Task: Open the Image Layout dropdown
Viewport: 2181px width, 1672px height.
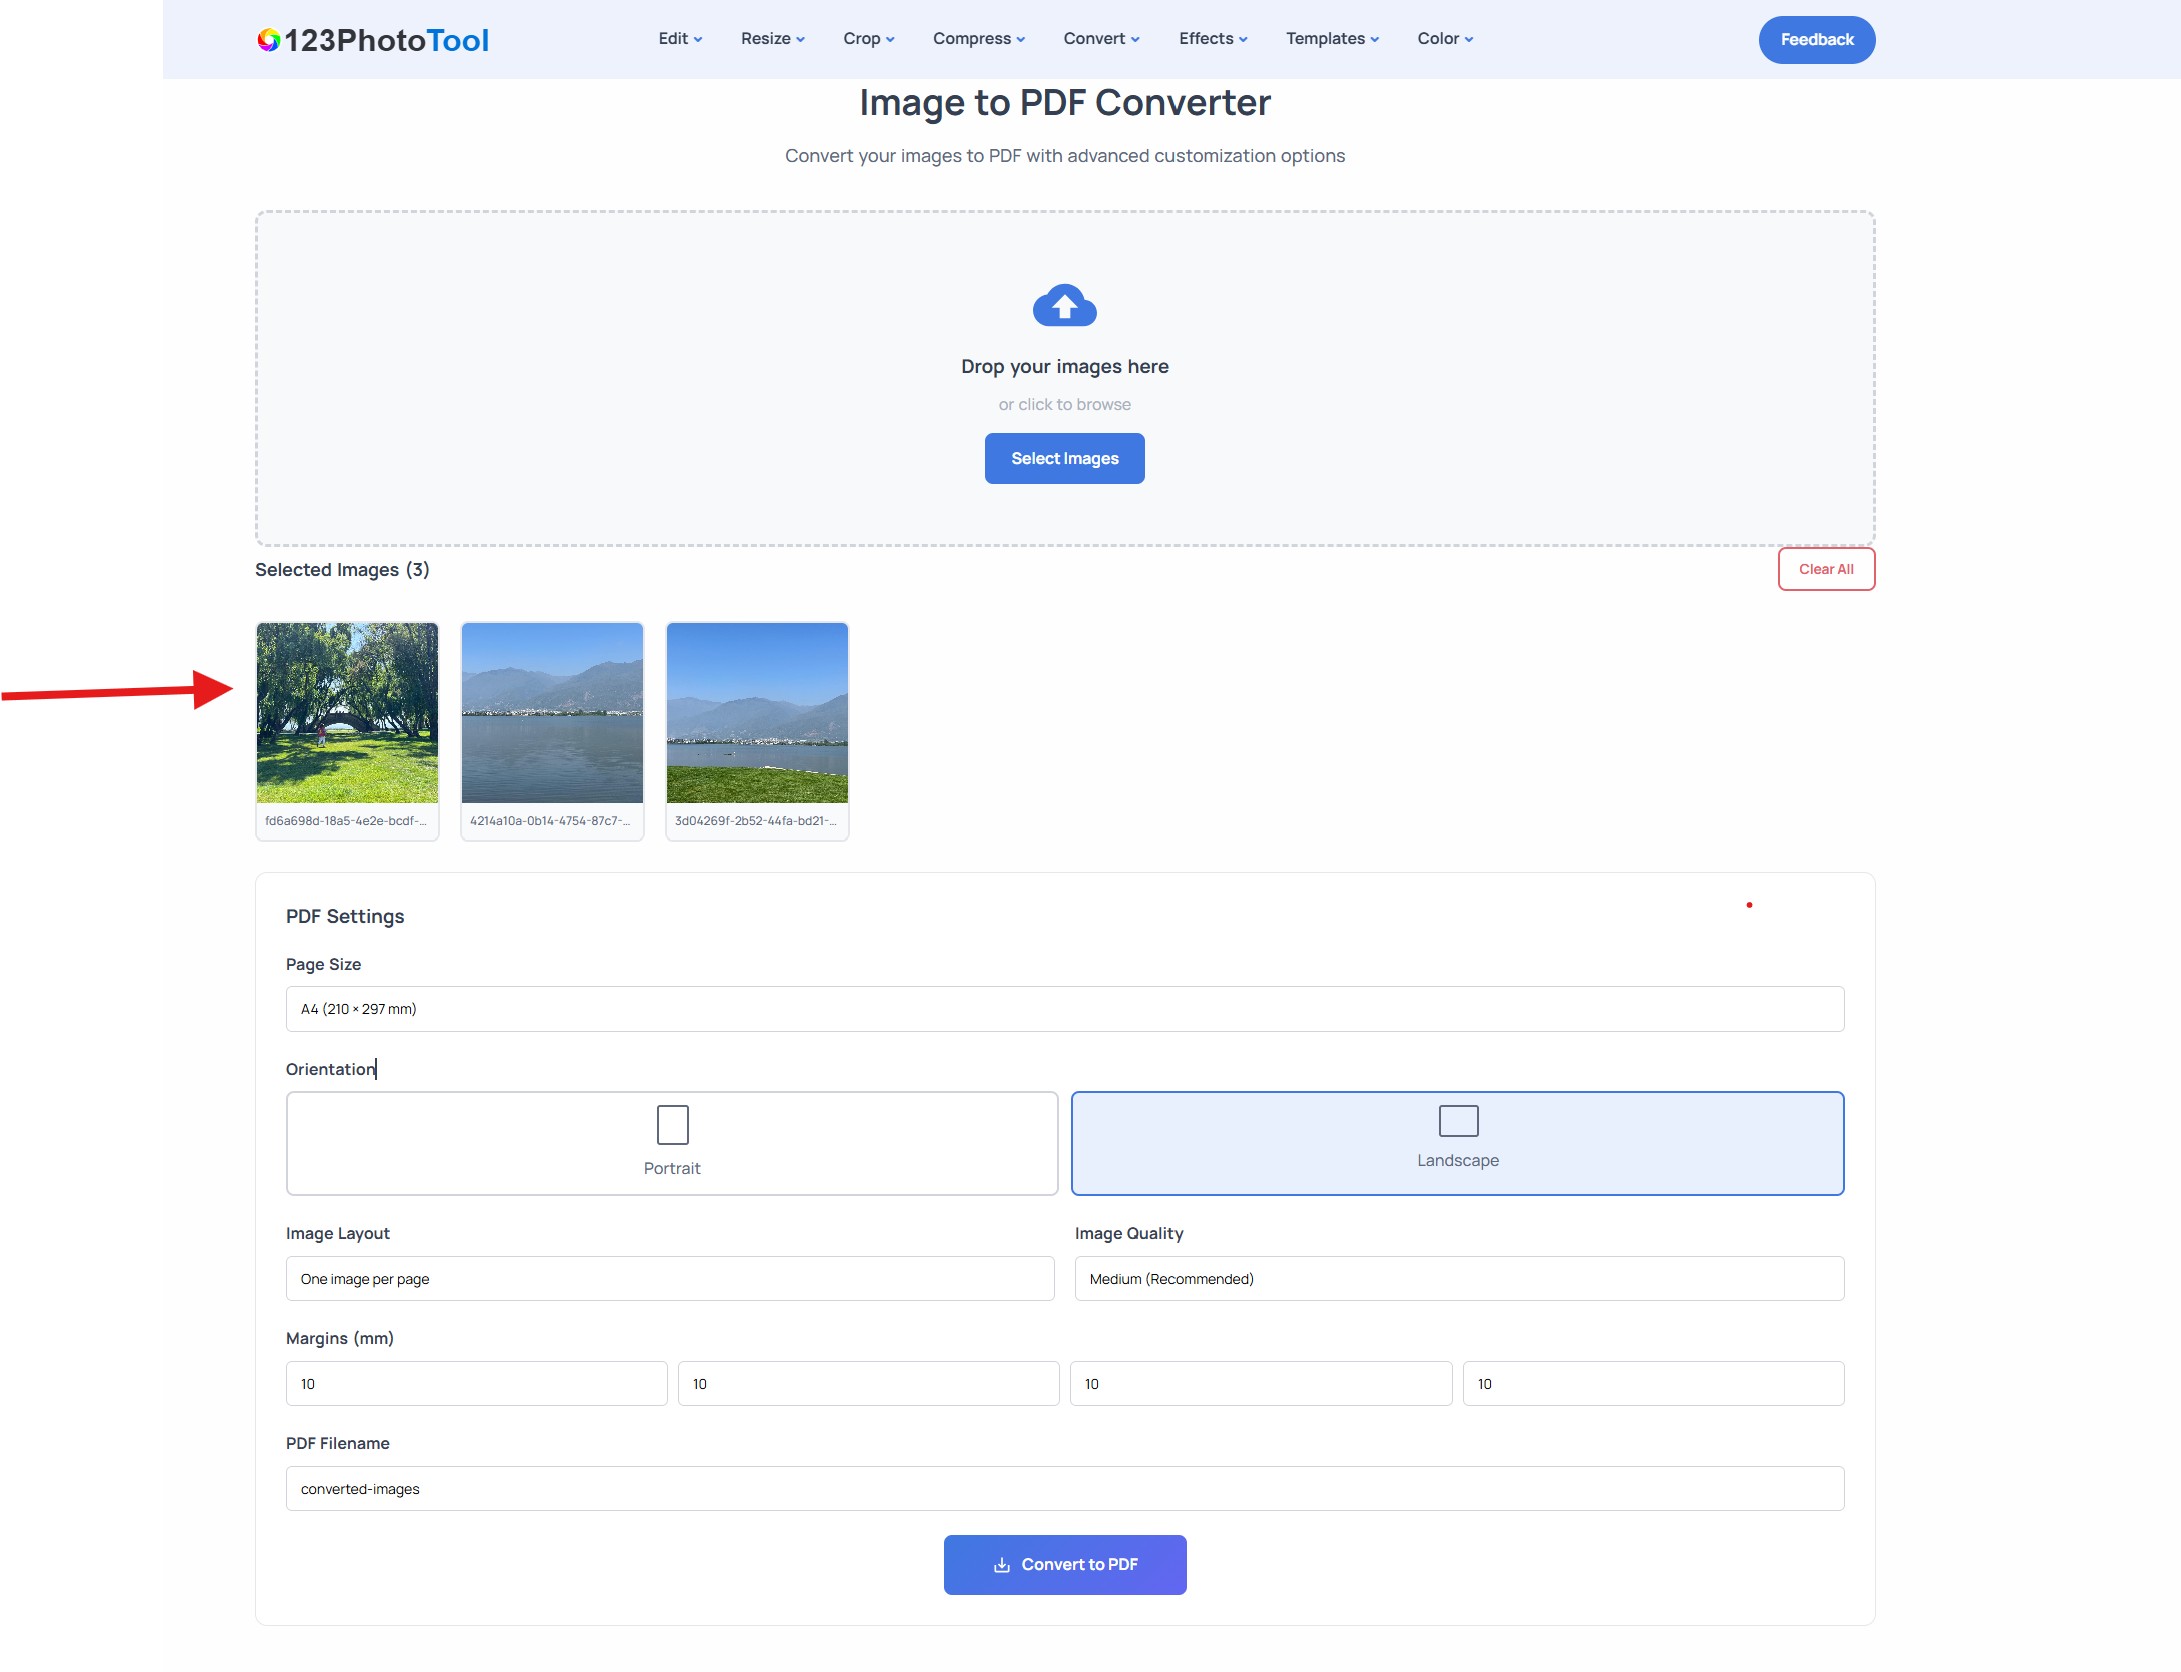Action: 670,1279
